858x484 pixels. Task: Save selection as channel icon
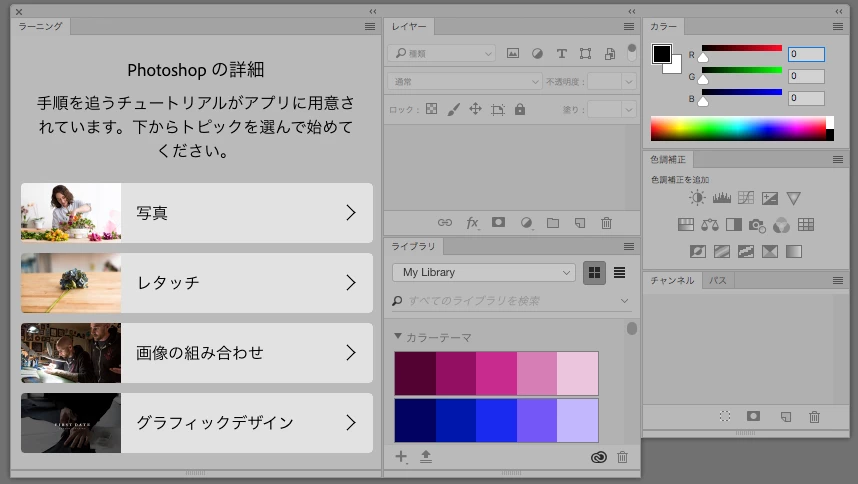click(x=753, y=416)
